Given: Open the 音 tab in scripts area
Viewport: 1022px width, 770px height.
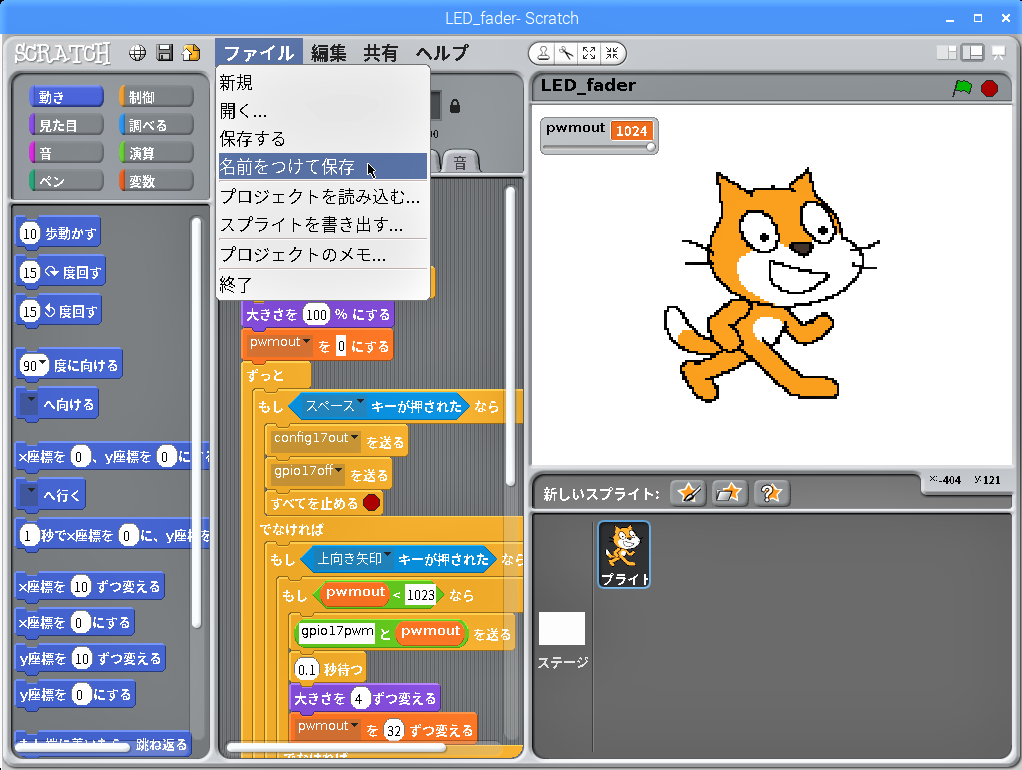Looking at the screenshot, I should pyautogui.click(x=461, y=162).
